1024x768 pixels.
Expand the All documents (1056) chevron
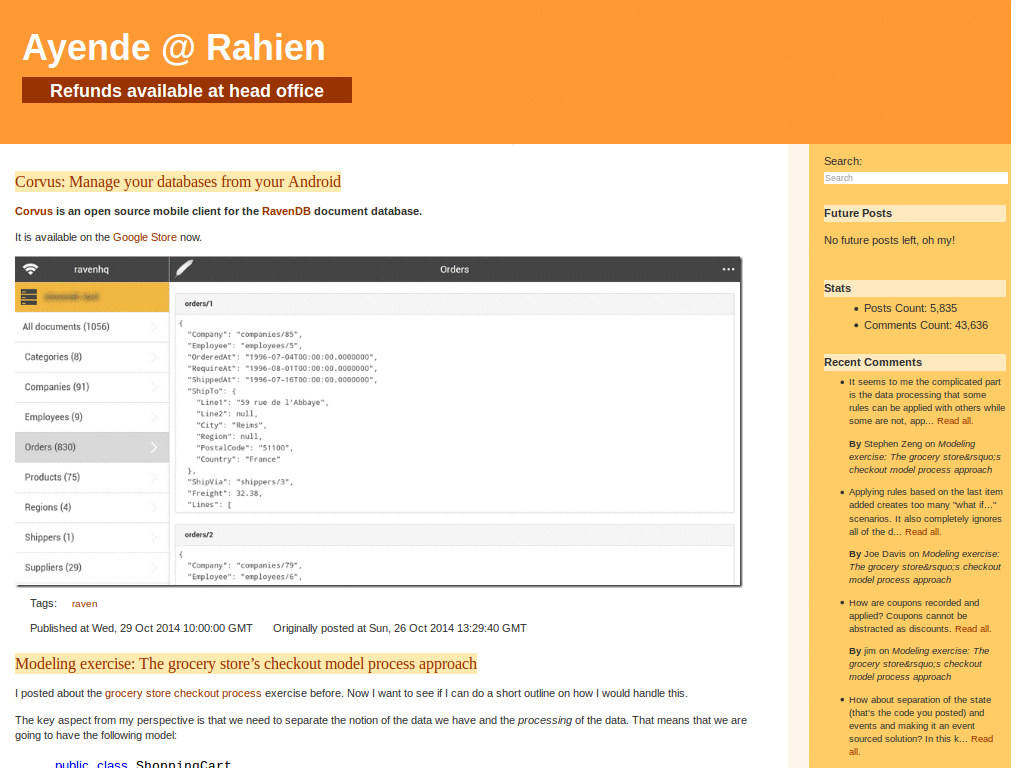[x=154, y=327]
